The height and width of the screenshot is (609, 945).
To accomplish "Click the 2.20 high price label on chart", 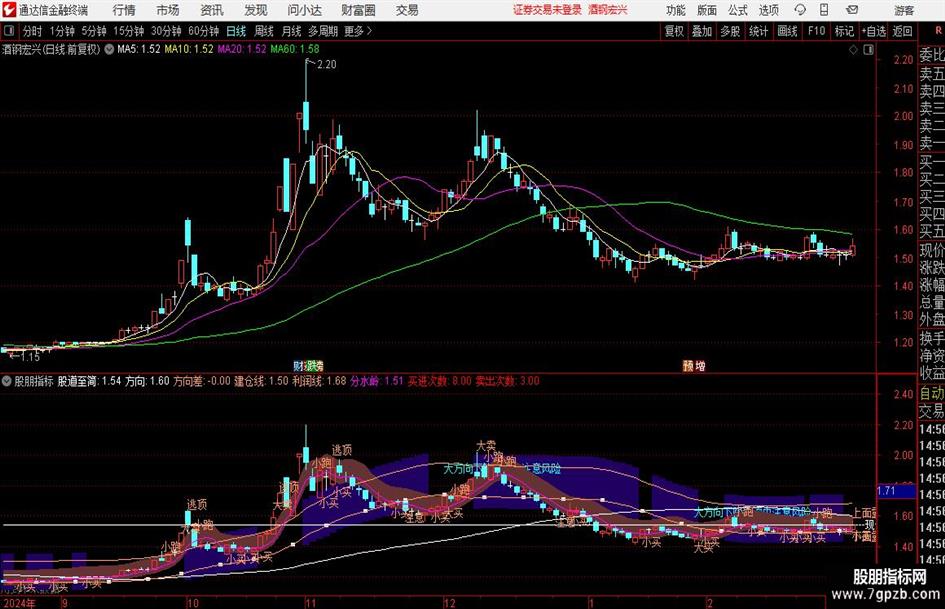I will [x=326, y=65].
